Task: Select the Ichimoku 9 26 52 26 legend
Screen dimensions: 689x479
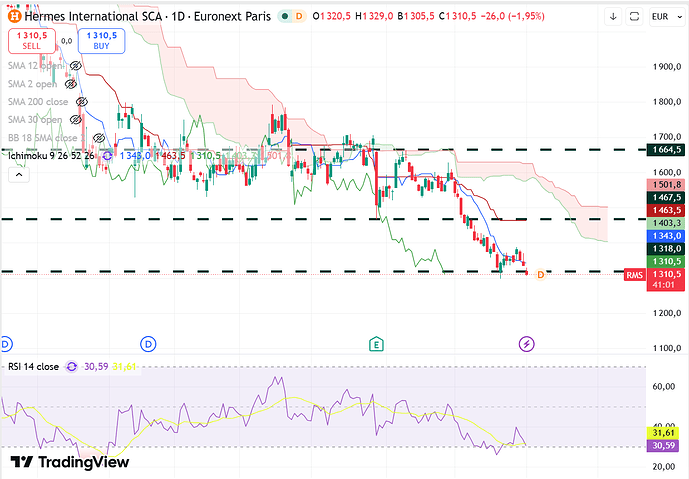Action: tap(51, 156)
